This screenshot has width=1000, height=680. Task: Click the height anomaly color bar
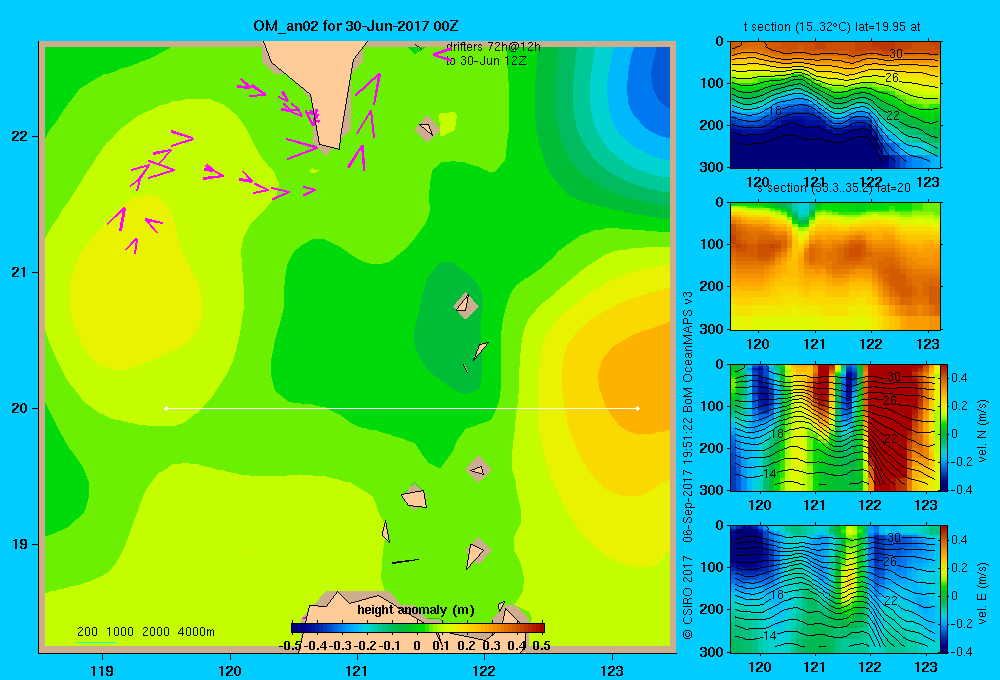(x=418, y=628)
